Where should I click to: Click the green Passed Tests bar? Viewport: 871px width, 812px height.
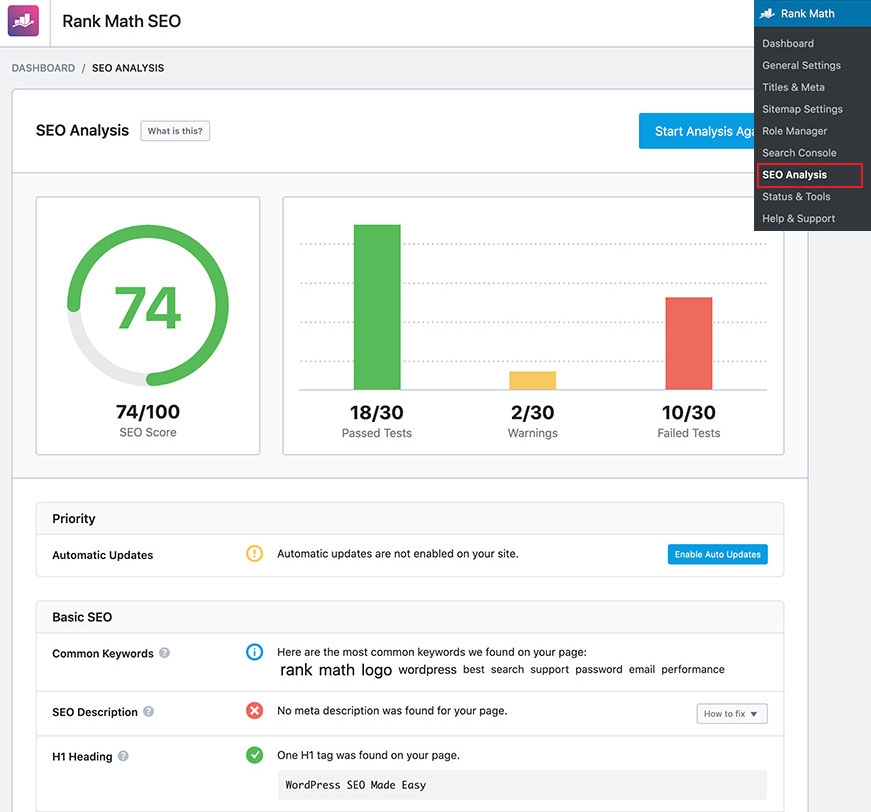click(x=377, y=307)
